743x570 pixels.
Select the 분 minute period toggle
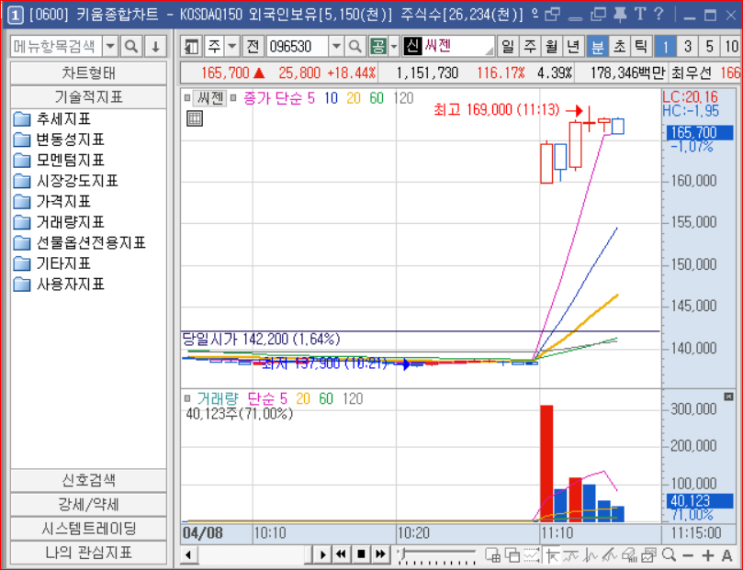click(x=598, y=46)
